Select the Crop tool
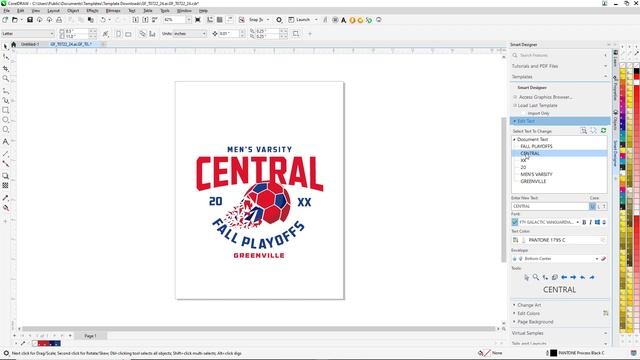Image resolution: width=640 pixels, height=360 pixels. pos(6,68)
